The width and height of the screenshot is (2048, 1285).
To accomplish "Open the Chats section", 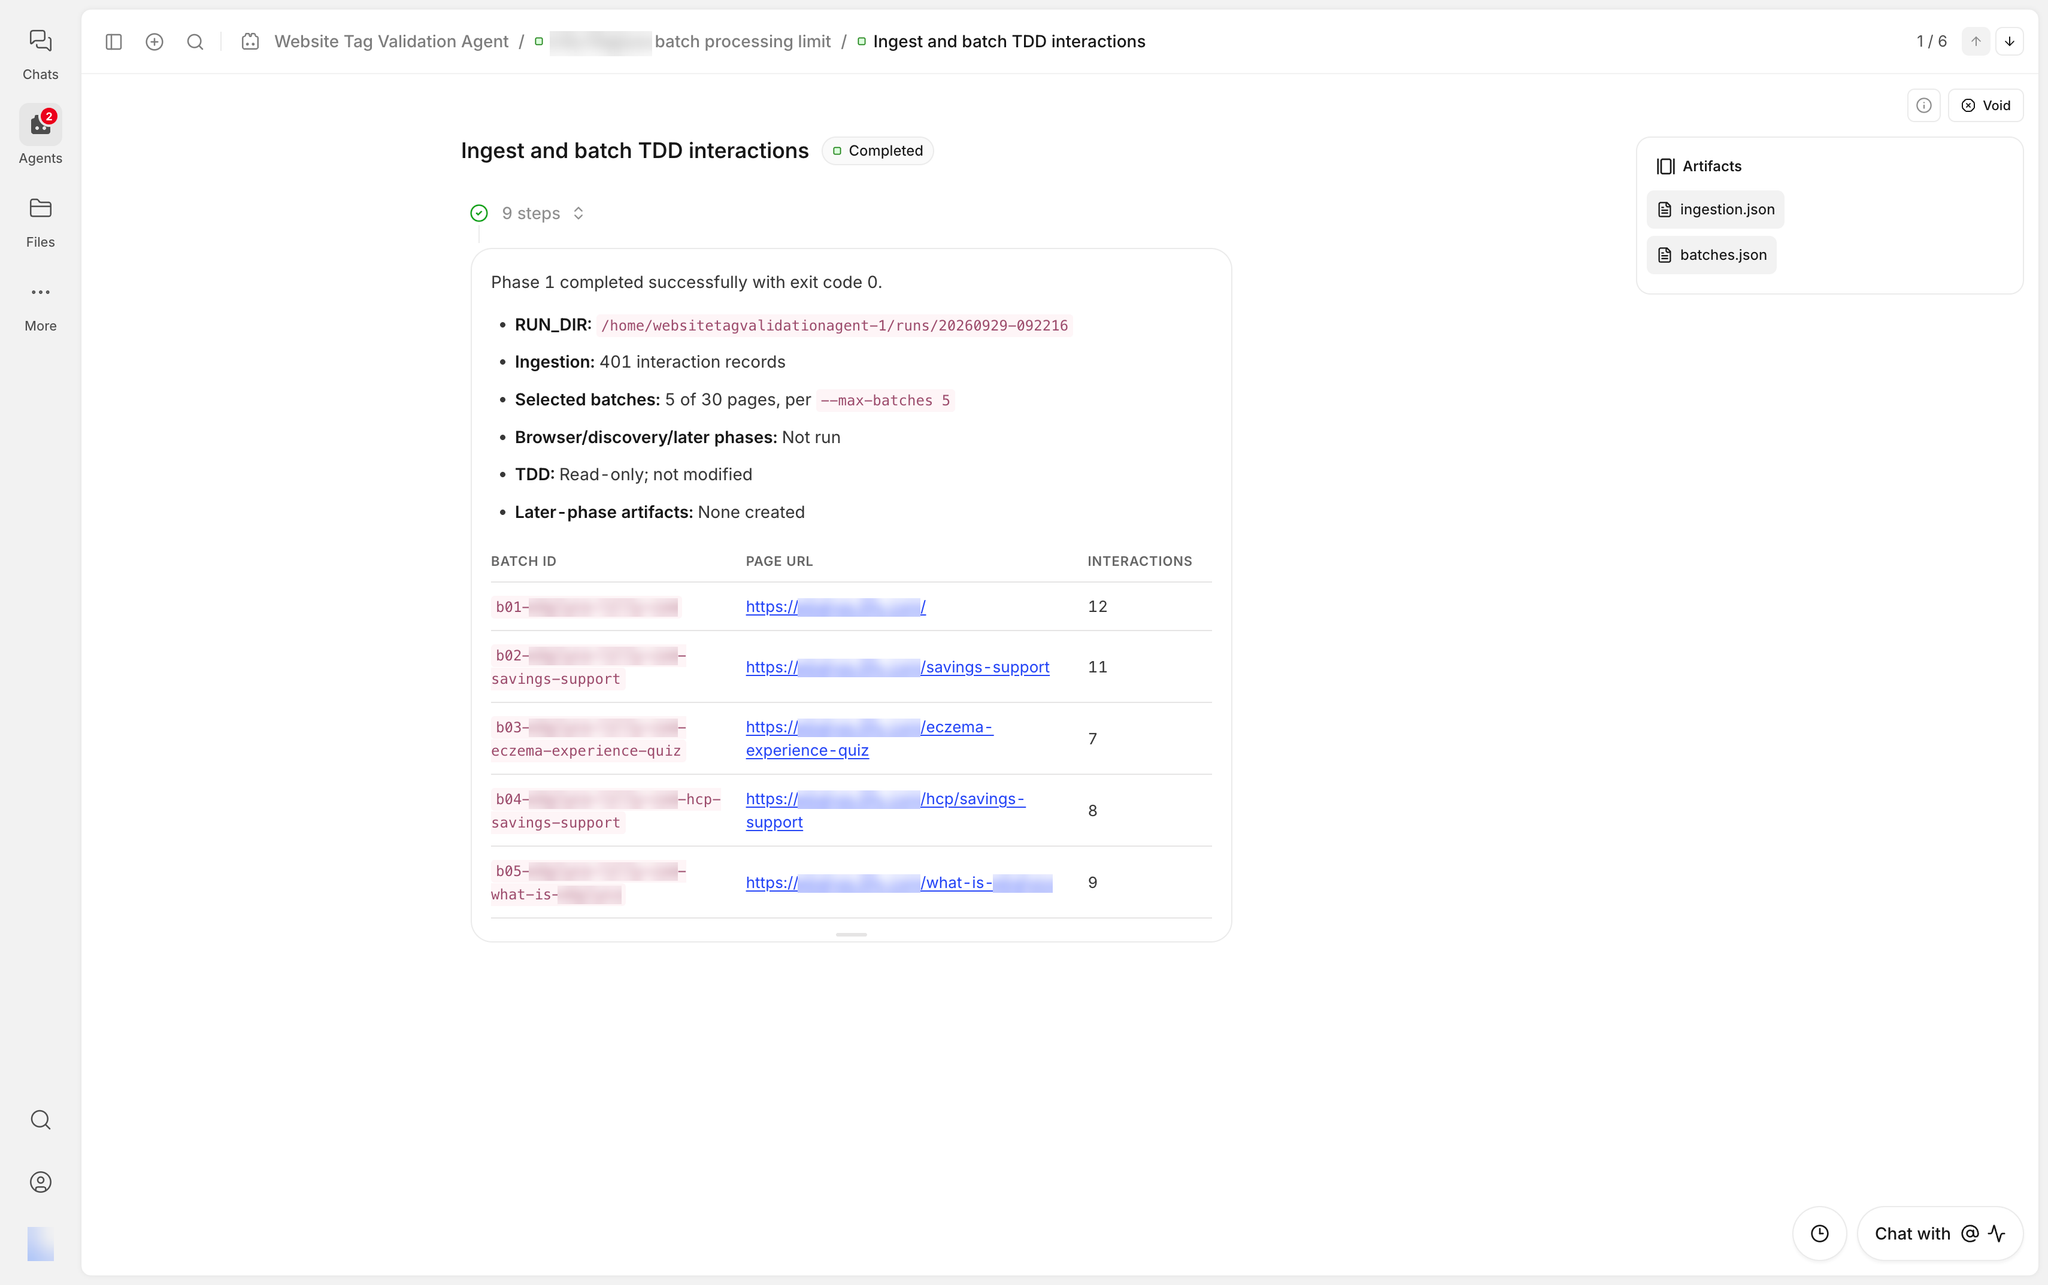I will (40, 54).
